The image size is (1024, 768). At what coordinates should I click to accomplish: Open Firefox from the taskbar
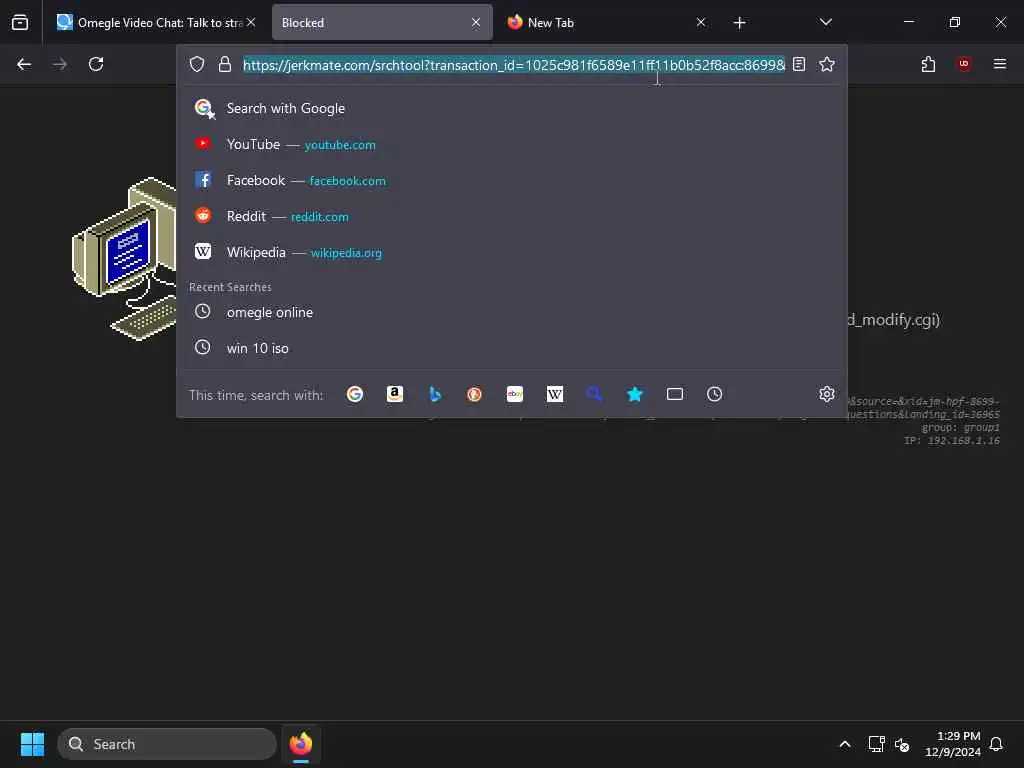(x=301, y=744)
